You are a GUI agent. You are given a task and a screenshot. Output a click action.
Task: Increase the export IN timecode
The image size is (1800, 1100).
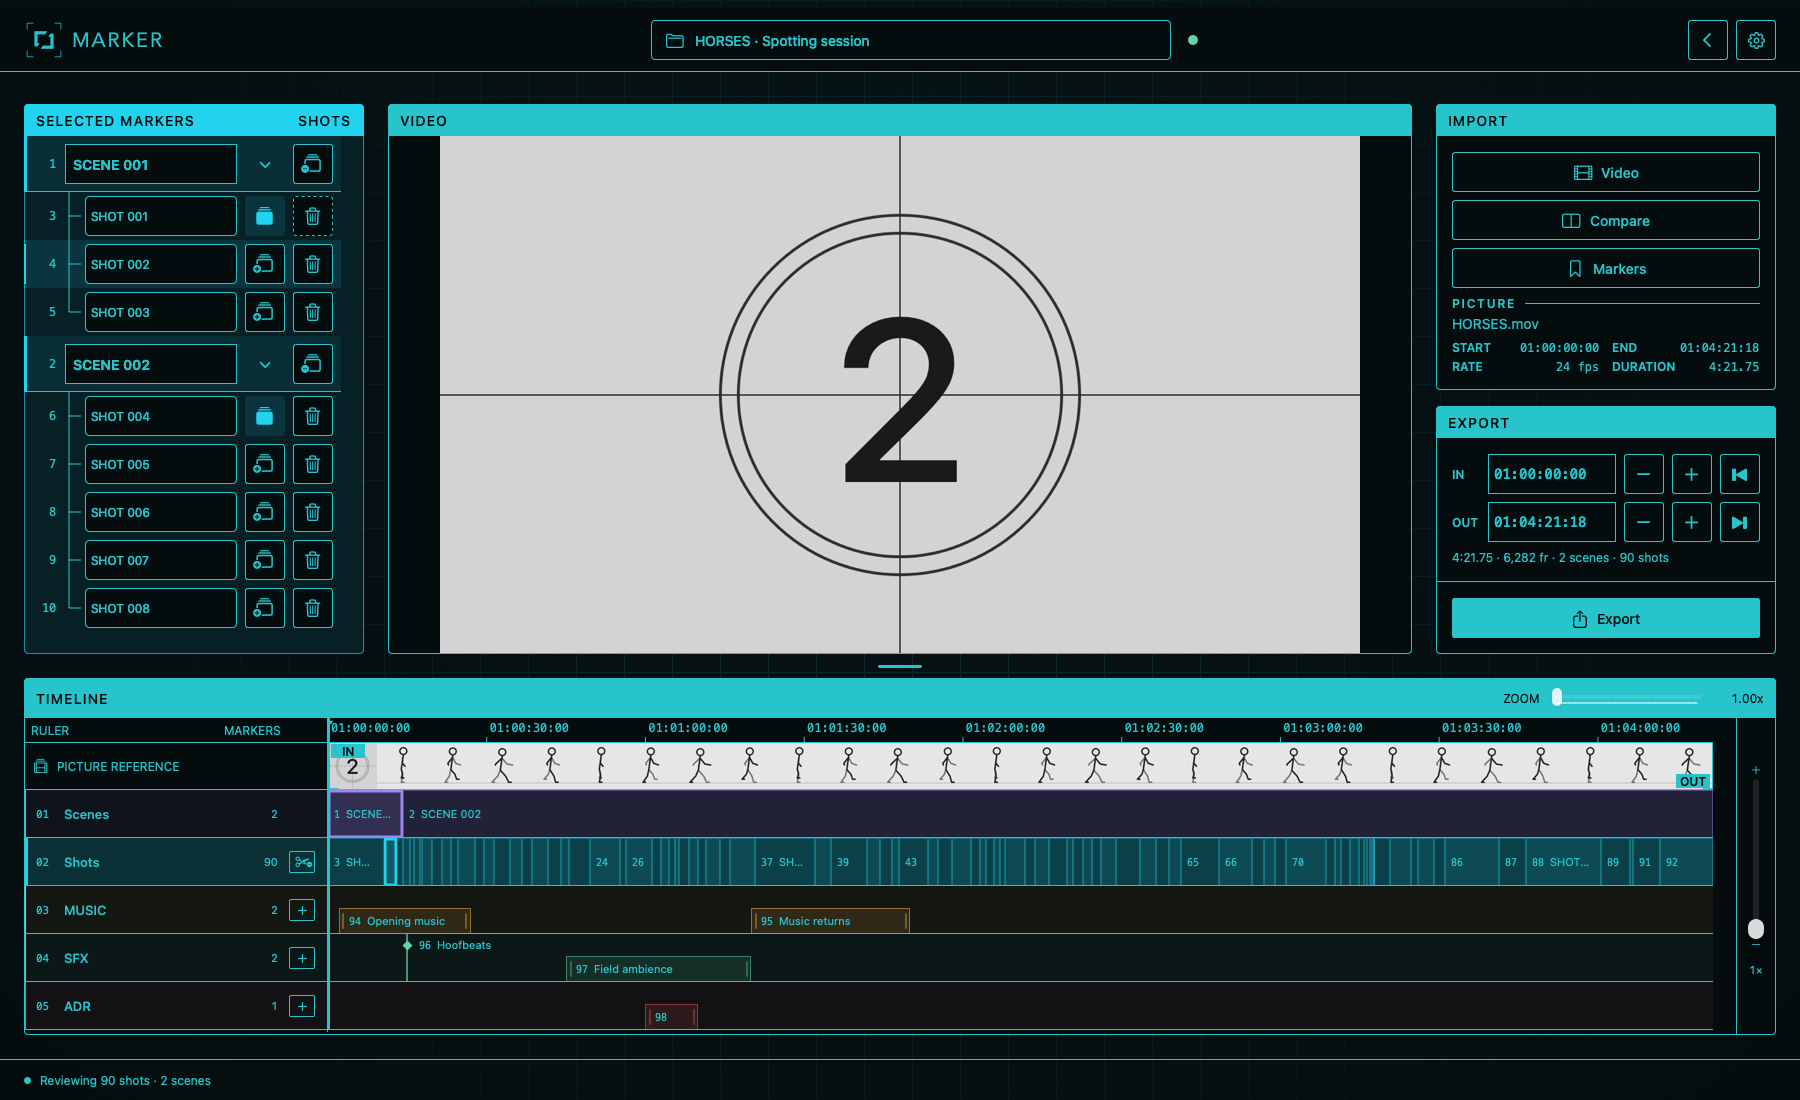pyautogui.click(x=1692, y=474)
